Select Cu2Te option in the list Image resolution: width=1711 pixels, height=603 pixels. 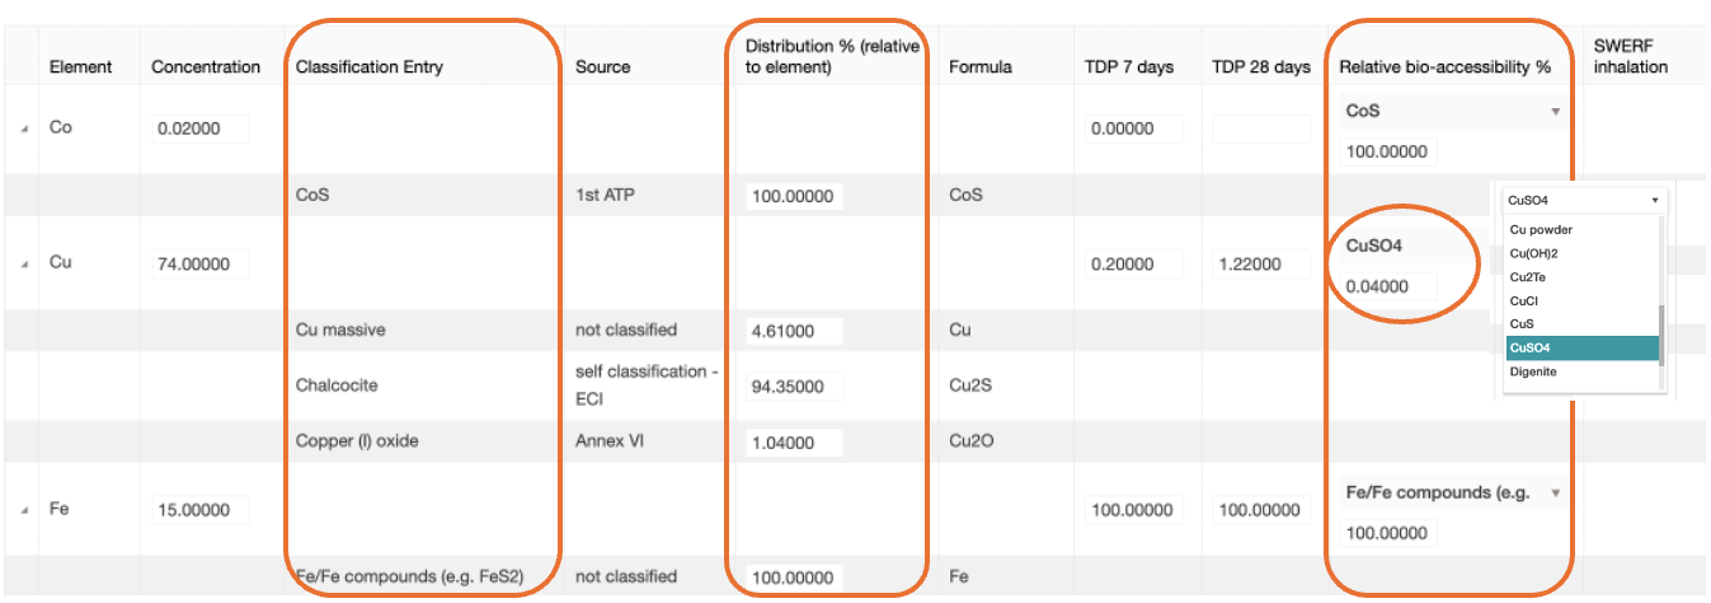click(1528, 277)
